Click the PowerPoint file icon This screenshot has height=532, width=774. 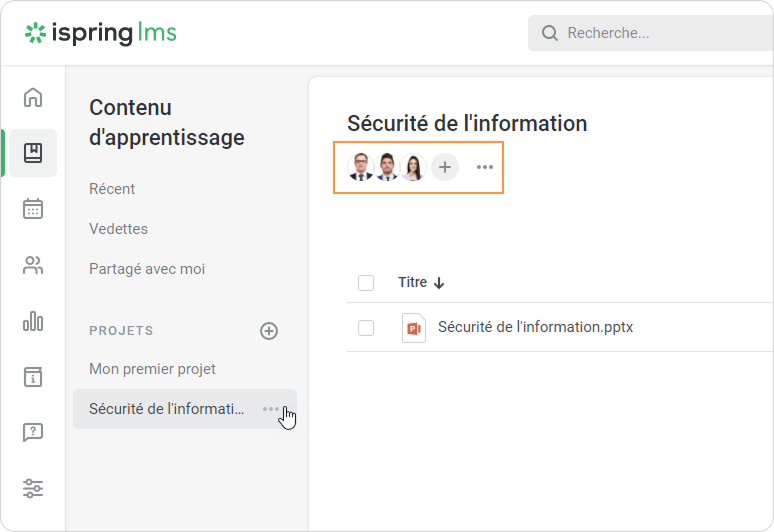click(414, 328)
